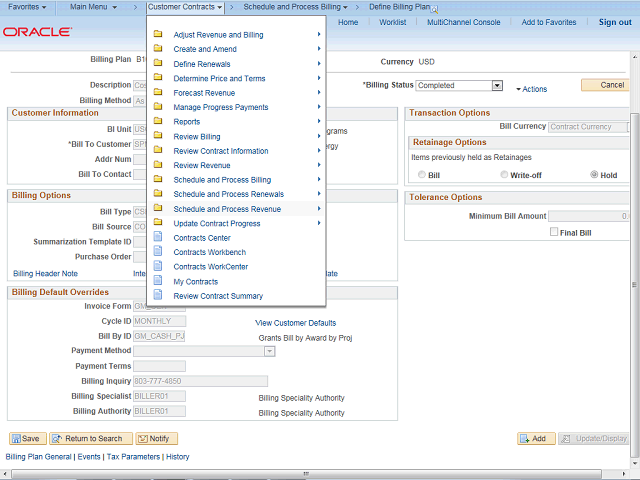Click folder icon beside Schedule and Process Revenue
This screenshot has width=640, height=480.
158,208
